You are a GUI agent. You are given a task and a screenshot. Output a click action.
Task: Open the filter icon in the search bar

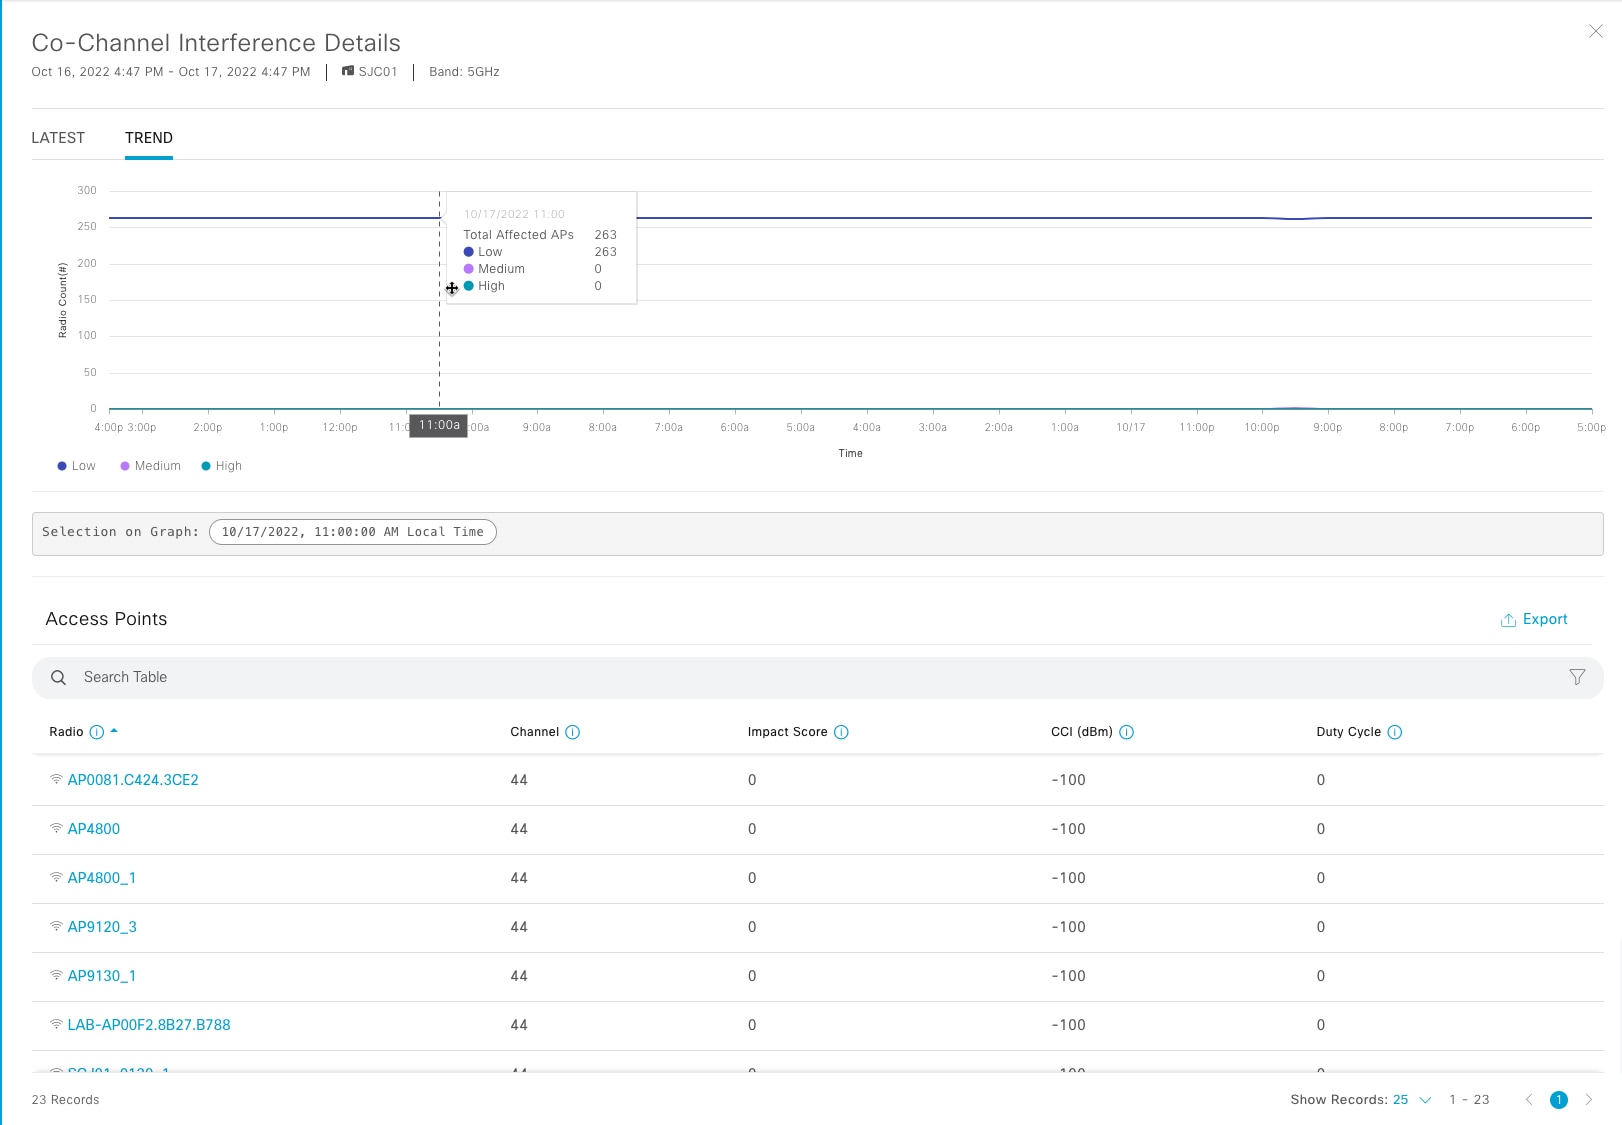point(1577,677)
